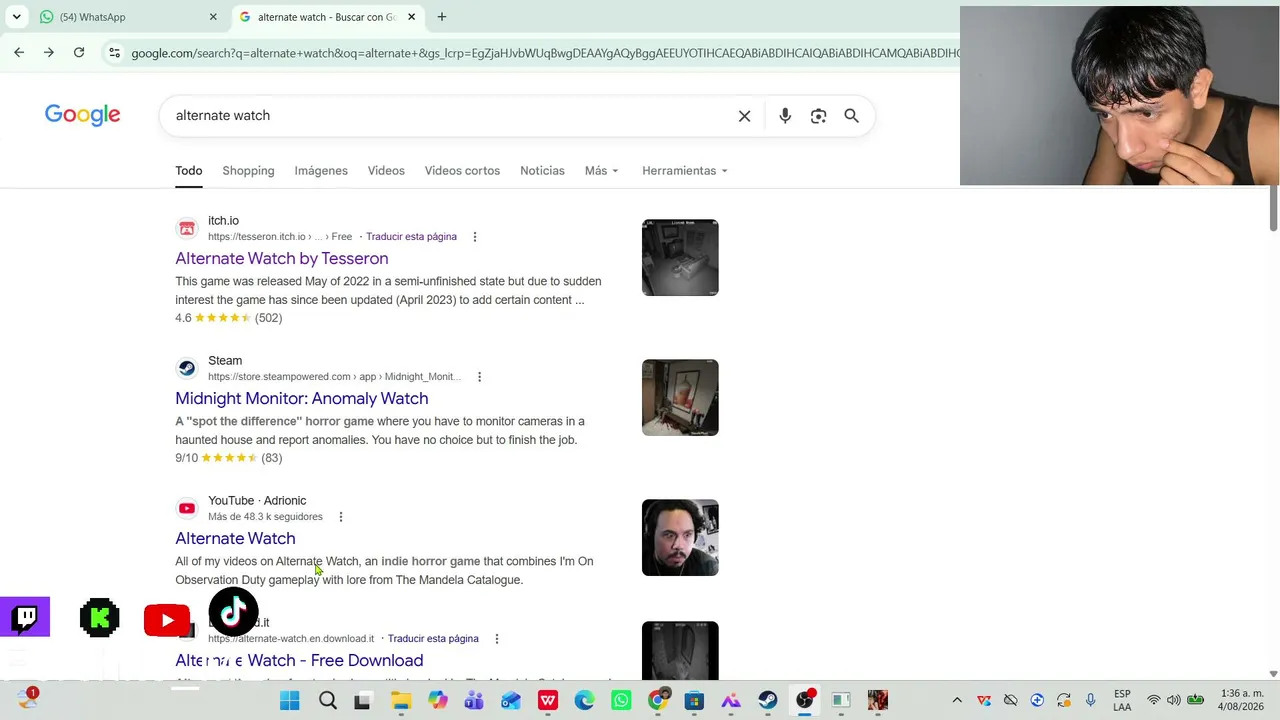Switch to the Imágenes search tab
Viewport: 1280px width, 720px height.
321,171
